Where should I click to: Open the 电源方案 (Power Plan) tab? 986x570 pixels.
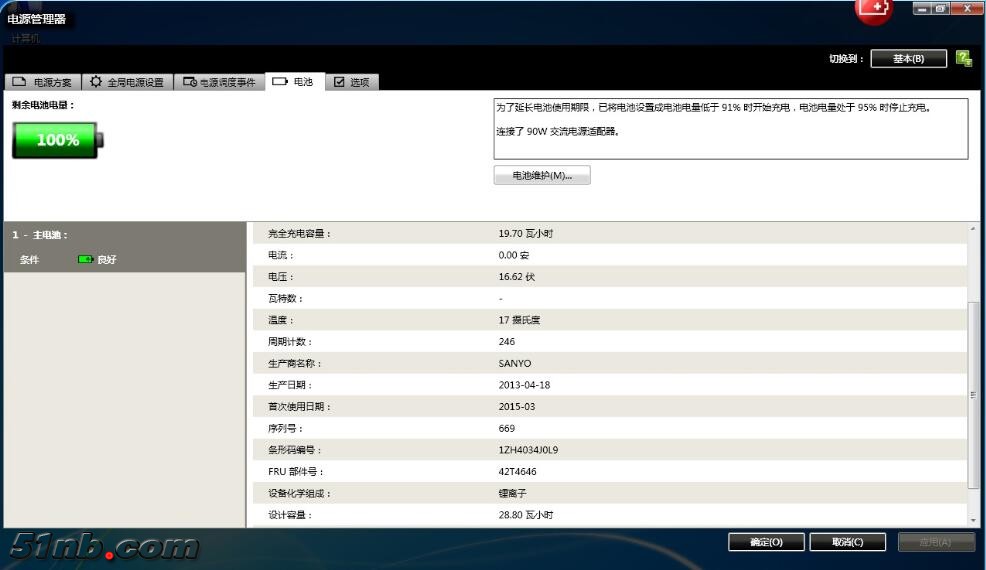[x=42, y=82]
